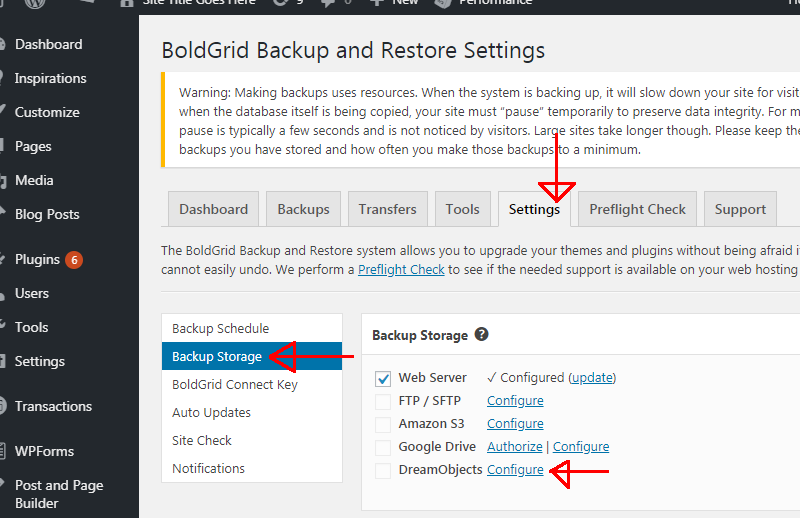
Task: Click the plus New icon in the admin bar
Action: coord(377,3)
